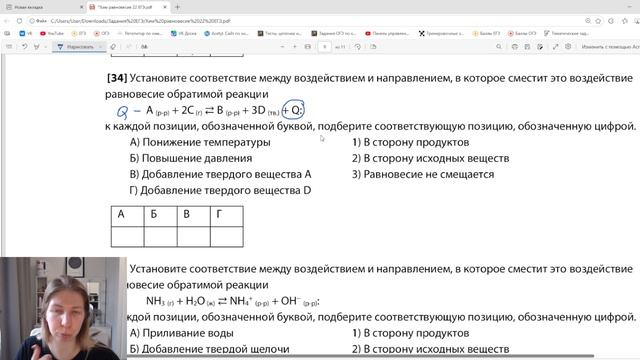Image resolution: width=640 pixels, height=360 pixels.
Task: Click option В) Добавление твердого вещества А
Action: (x=220, y=174)
